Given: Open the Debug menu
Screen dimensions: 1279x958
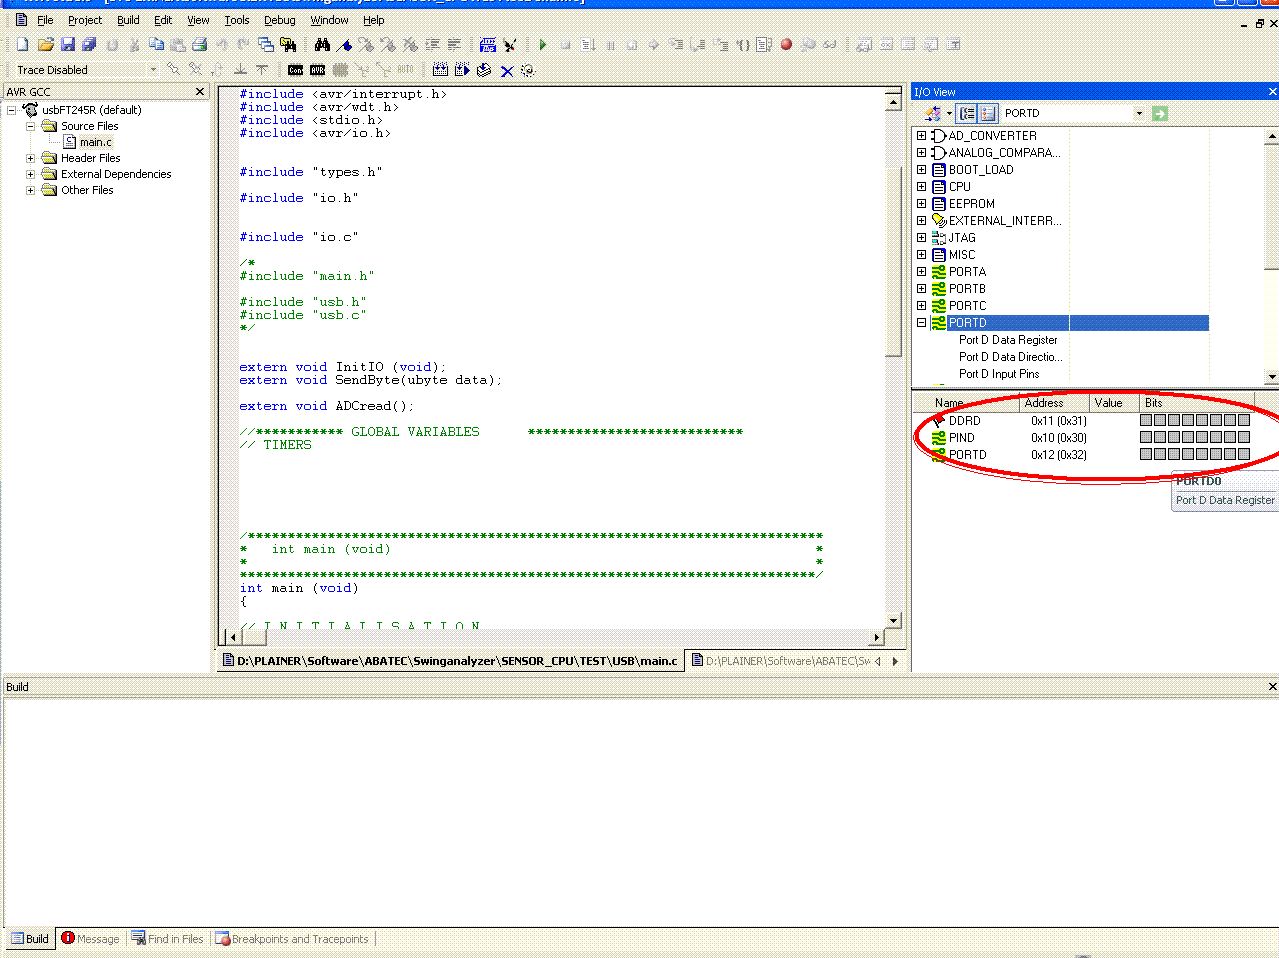Looking at the screenshot, I should (279, 20).
